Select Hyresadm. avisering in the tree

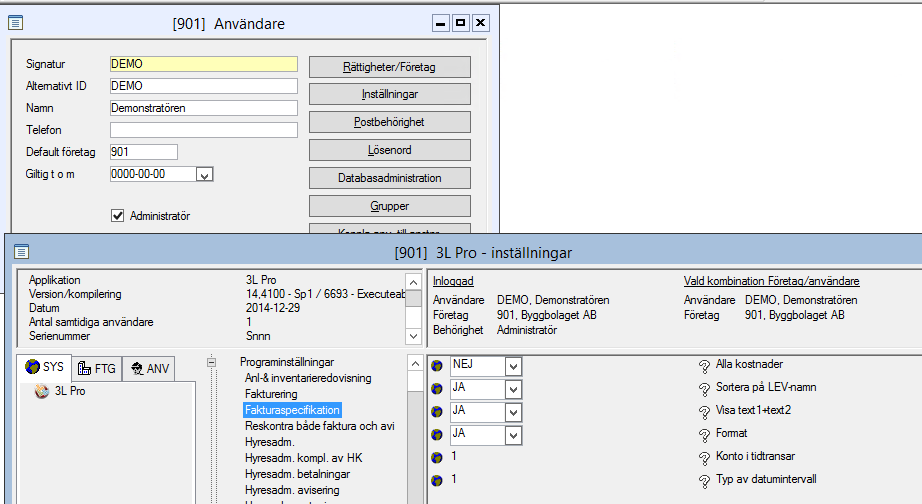[292, 489]
